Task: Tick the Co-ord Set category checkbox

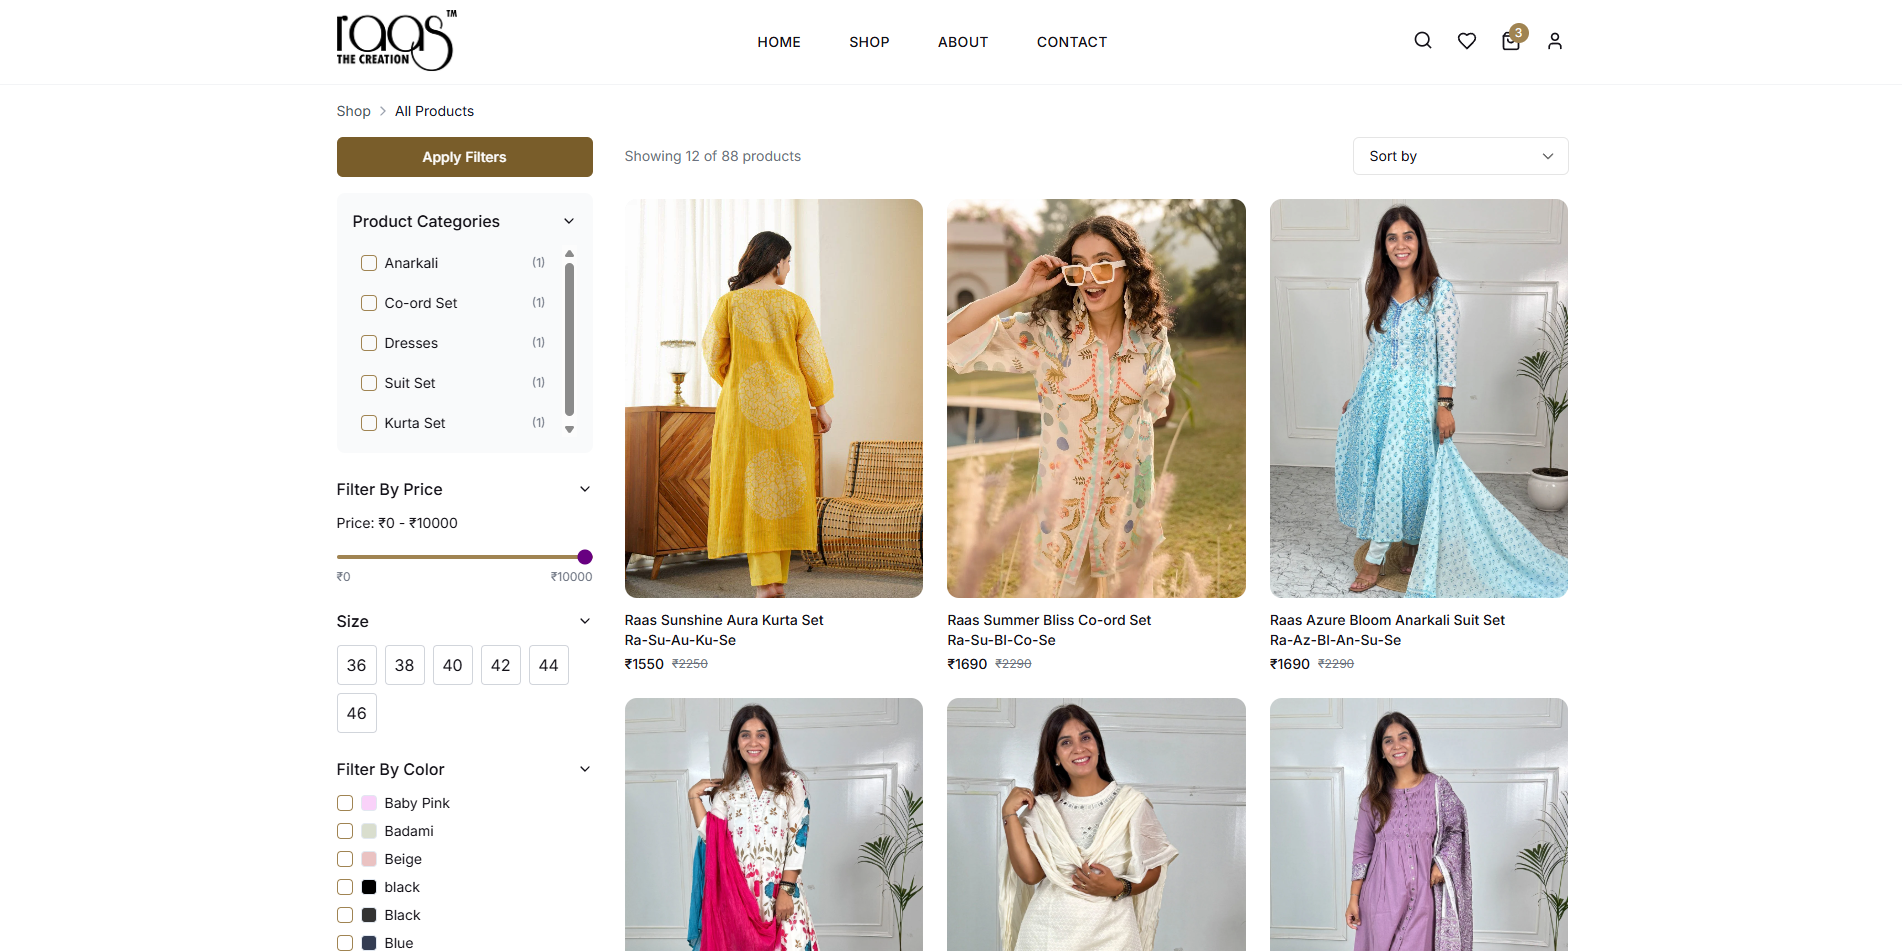Action: pos(369,303)
